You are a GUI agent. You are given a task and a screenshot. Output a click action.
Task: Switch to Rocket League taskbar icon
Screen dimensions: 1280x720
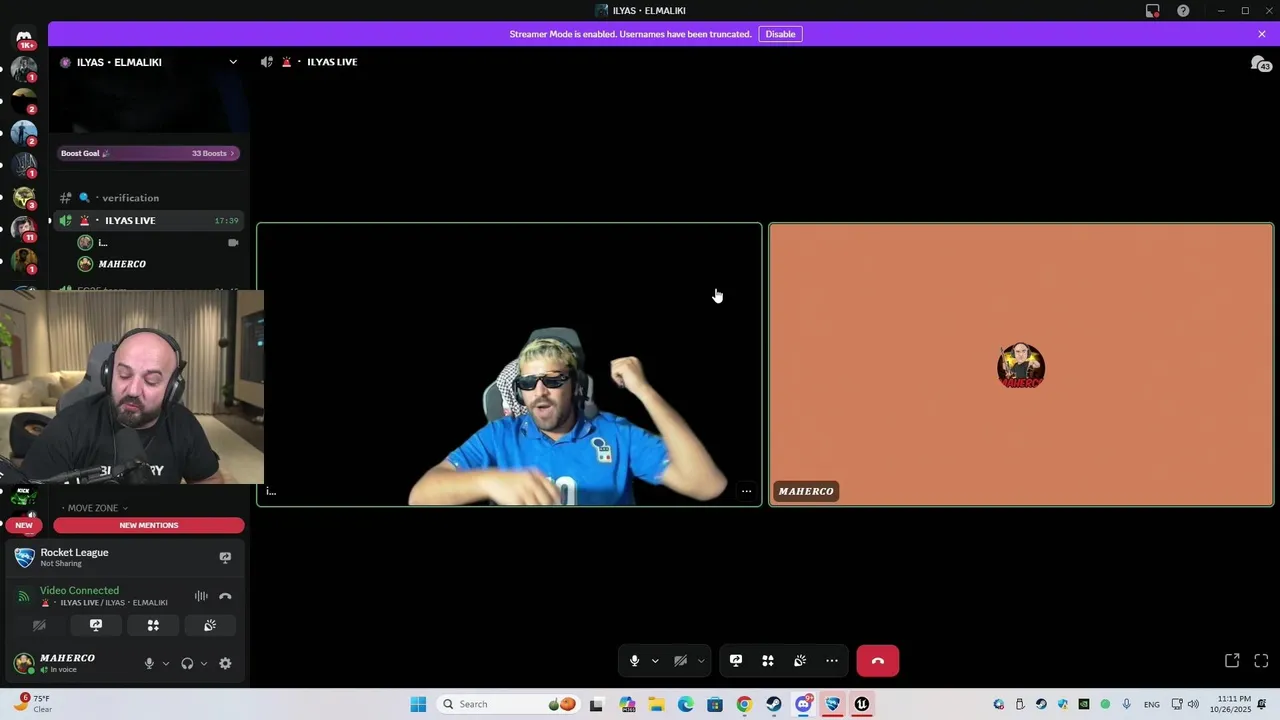(832, 704)
